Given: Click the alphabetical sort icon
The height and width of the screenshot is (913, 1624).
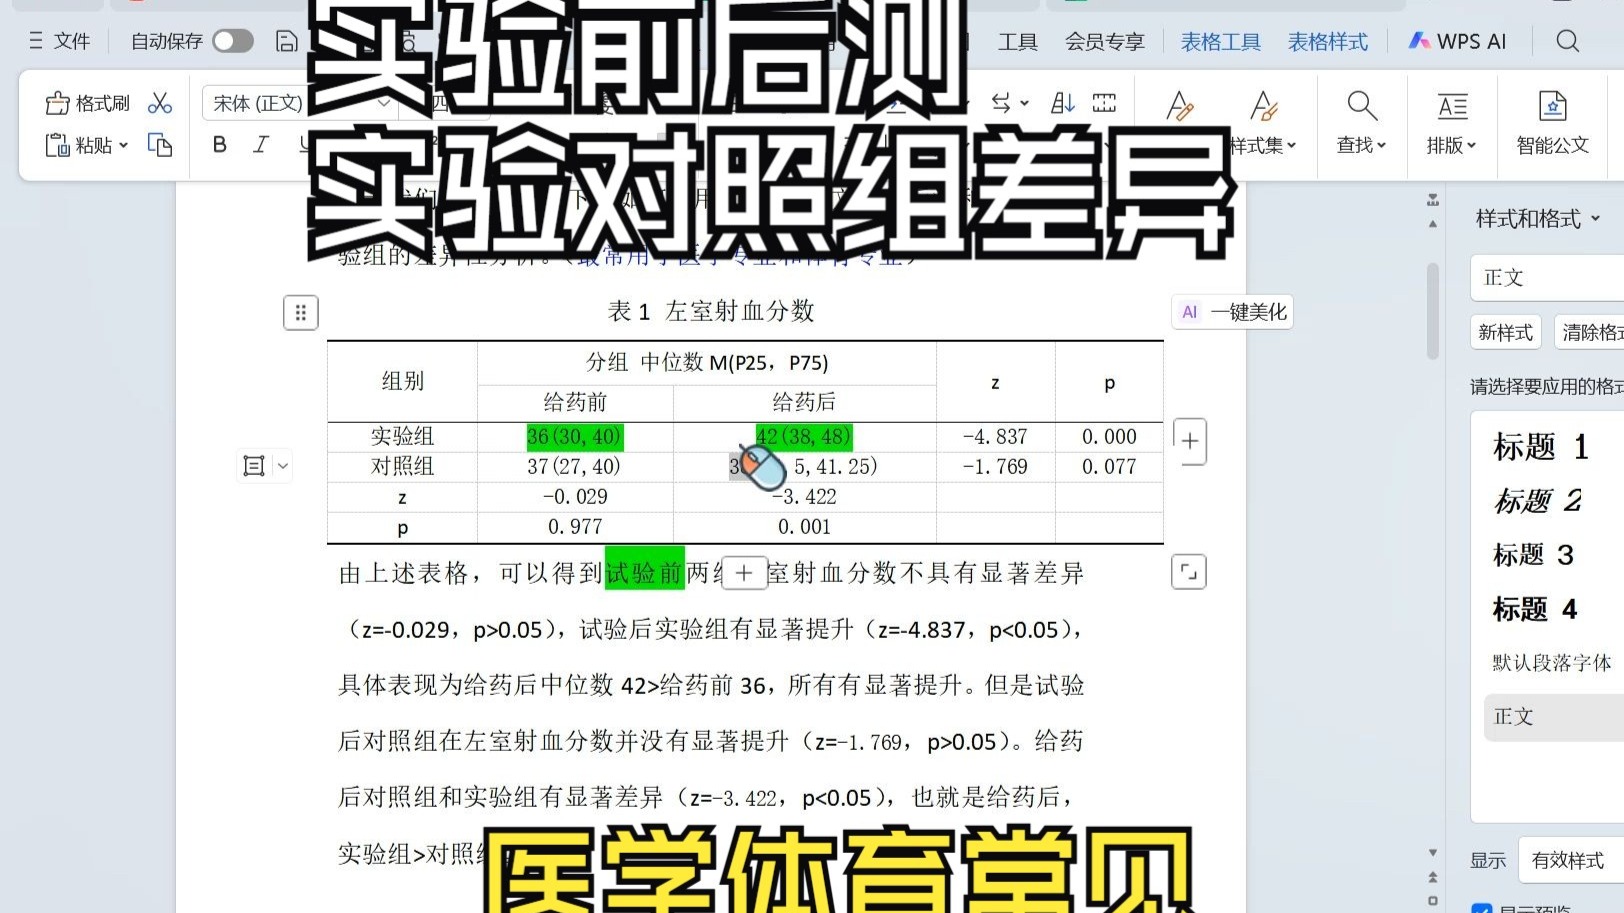Looking at the screenshot, I should pyautogui.click(x=1061, y=102).
